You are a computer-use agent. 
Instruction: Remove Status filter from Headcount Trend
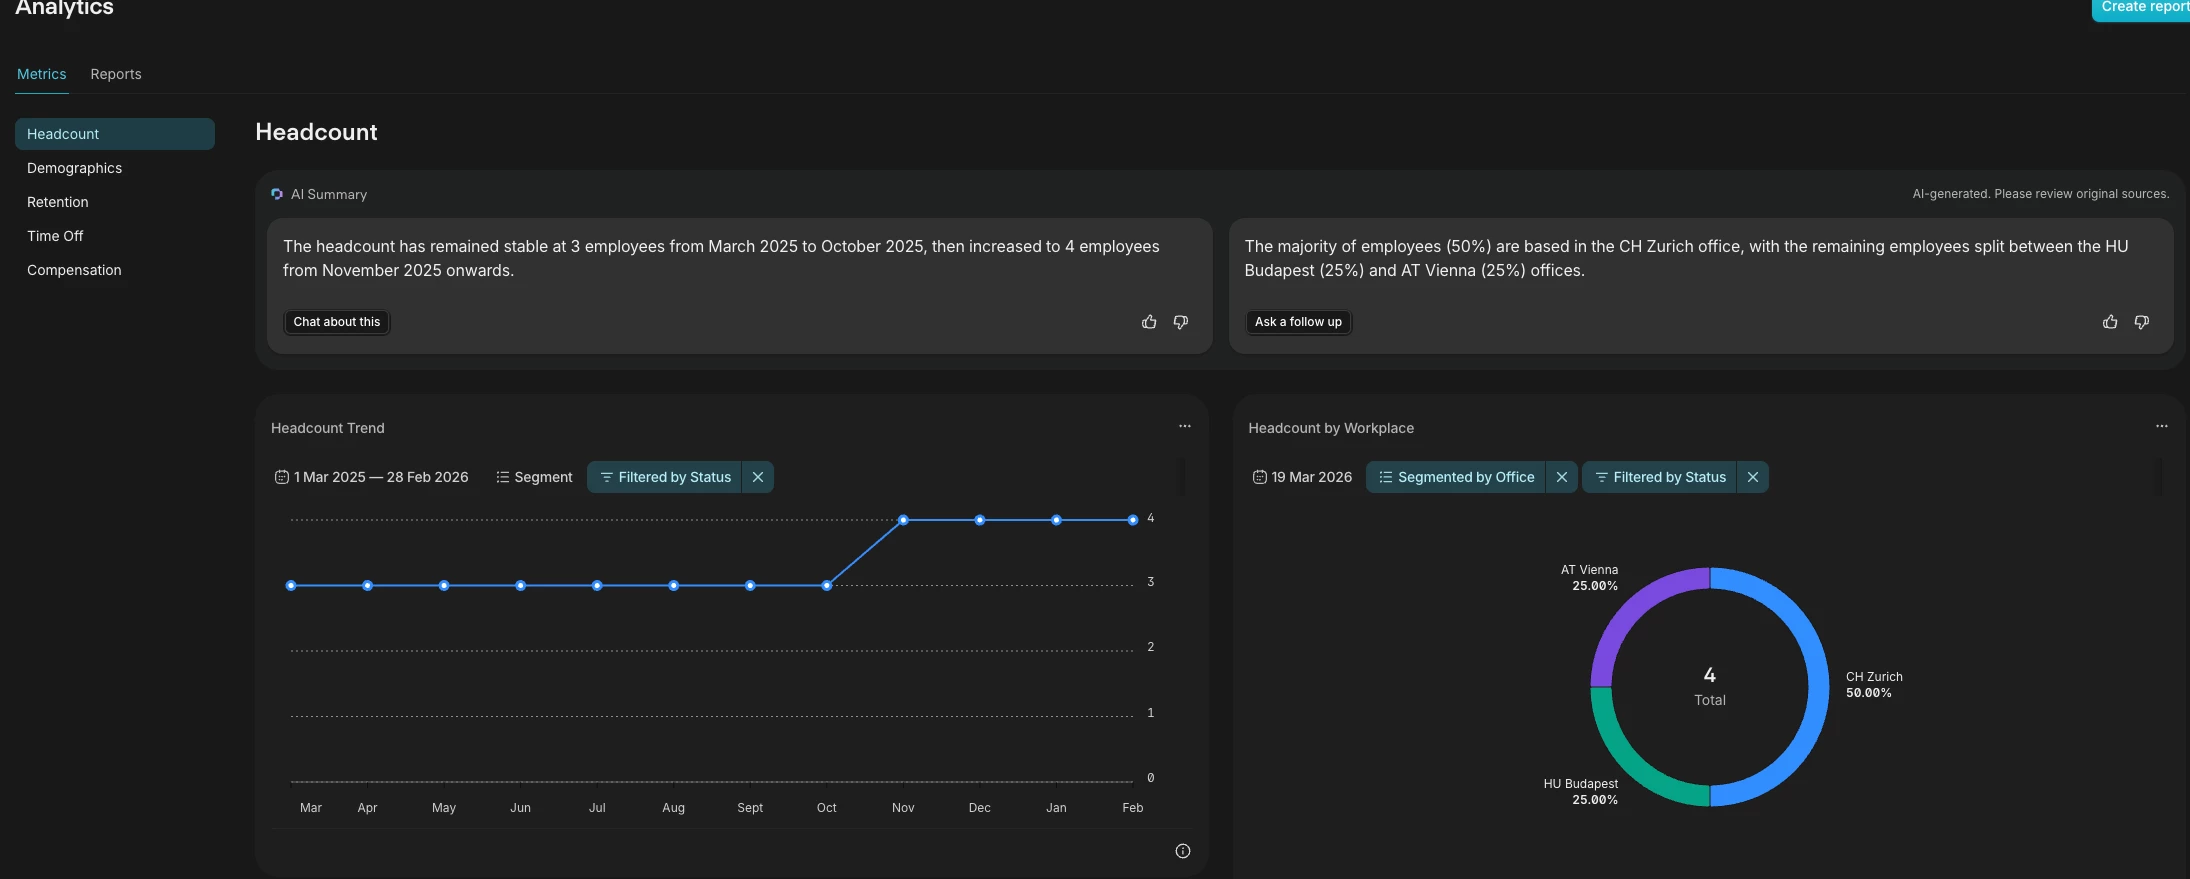point(758,477)
